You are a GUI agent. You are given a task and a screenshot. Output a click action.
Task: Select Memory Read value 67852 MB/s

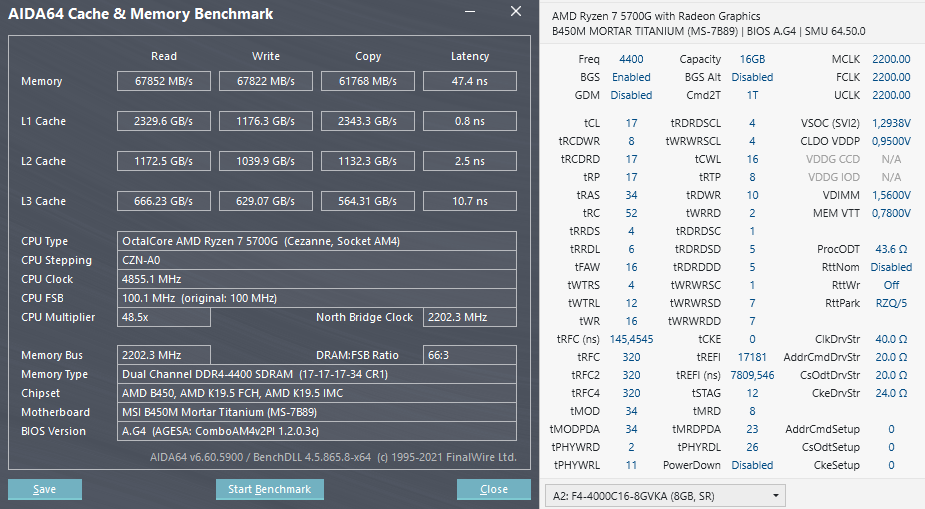point(164,81)
